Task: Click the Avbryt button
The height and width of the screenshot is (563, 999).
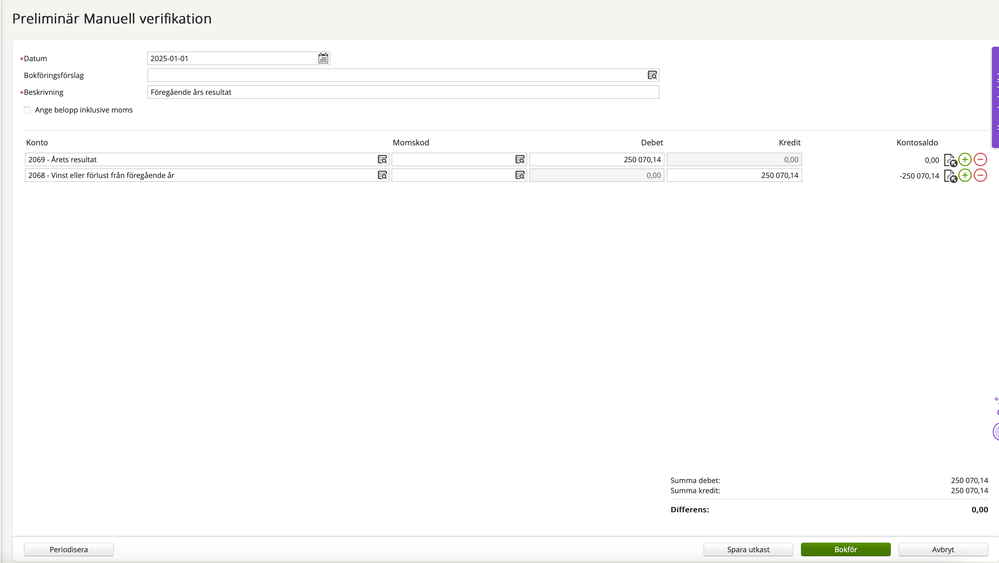Action: [x=943, y=549]
